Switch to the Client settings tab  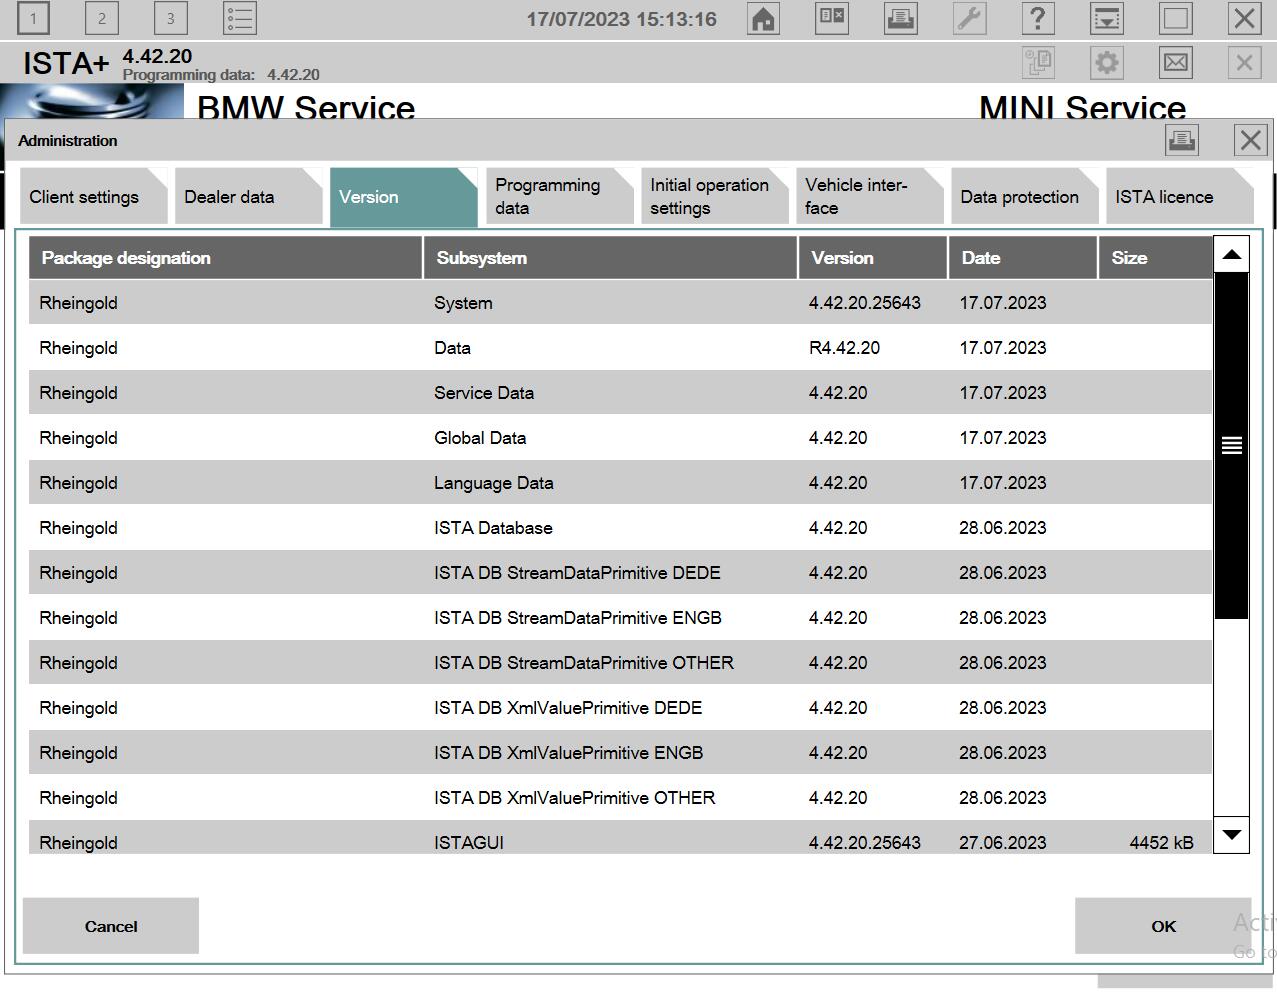tap(94, 197)
